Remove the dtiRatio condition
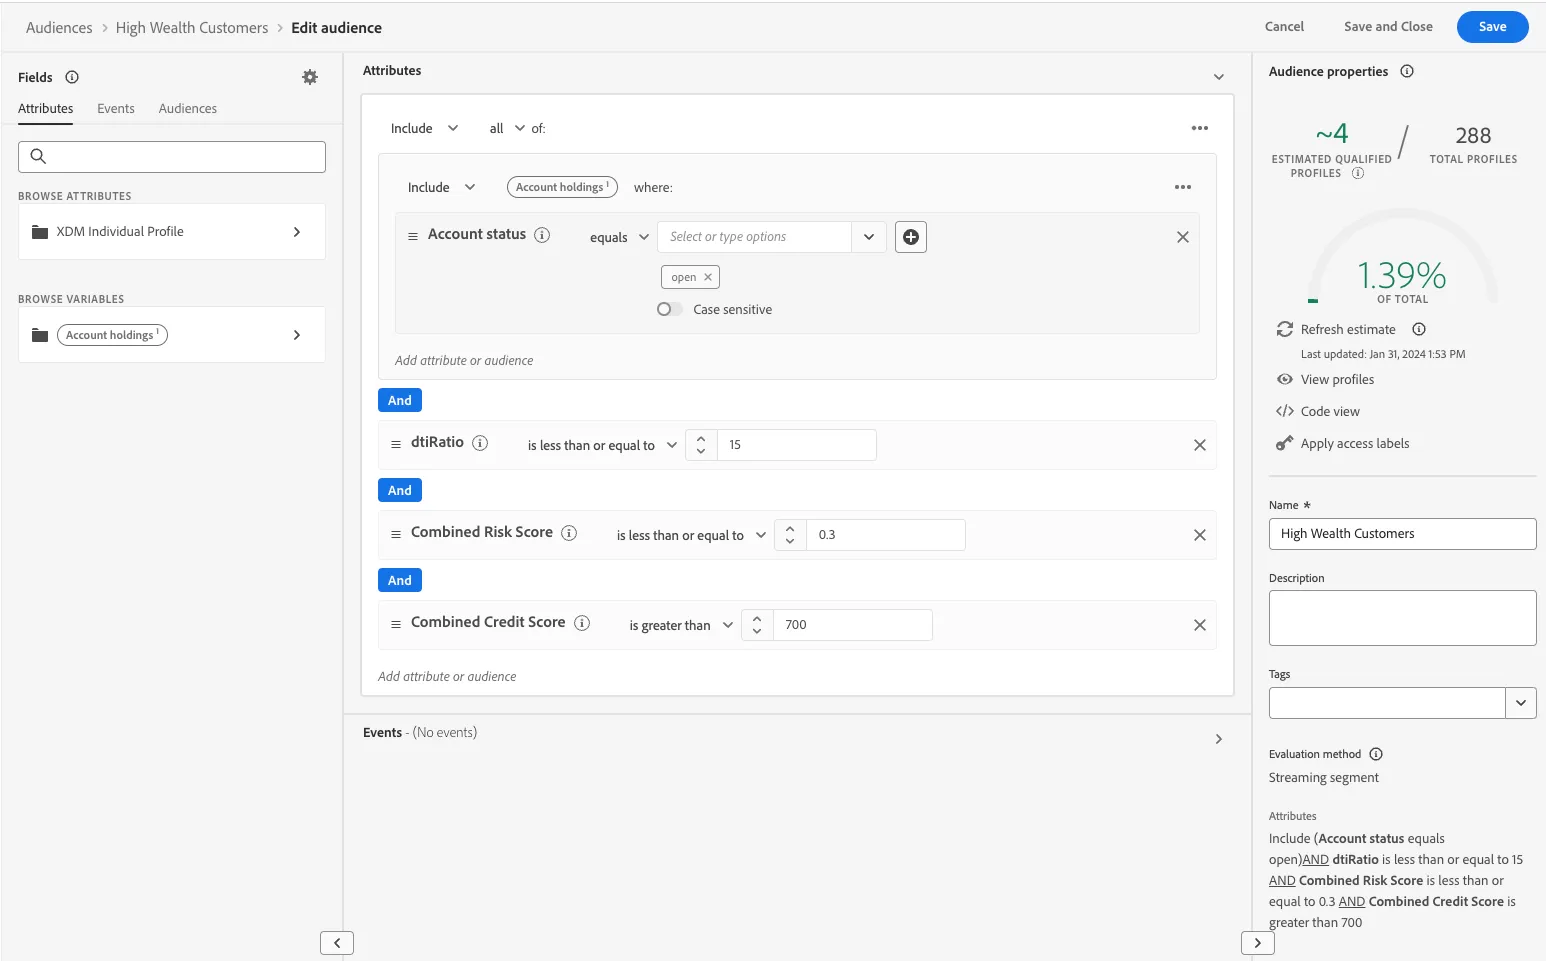This screenshot has width=1546, height=961. [1200, 445]
